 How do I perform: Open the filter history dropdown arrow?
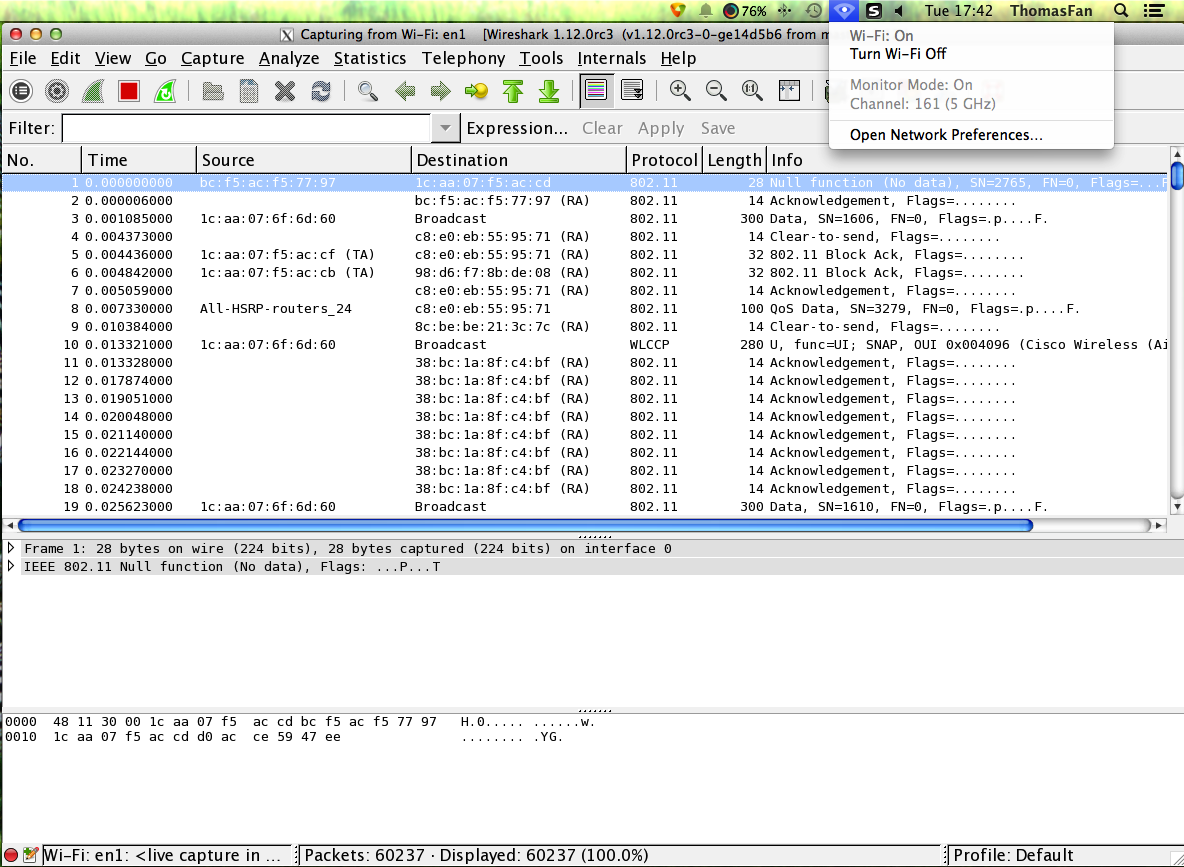click(x=446, y=128)
